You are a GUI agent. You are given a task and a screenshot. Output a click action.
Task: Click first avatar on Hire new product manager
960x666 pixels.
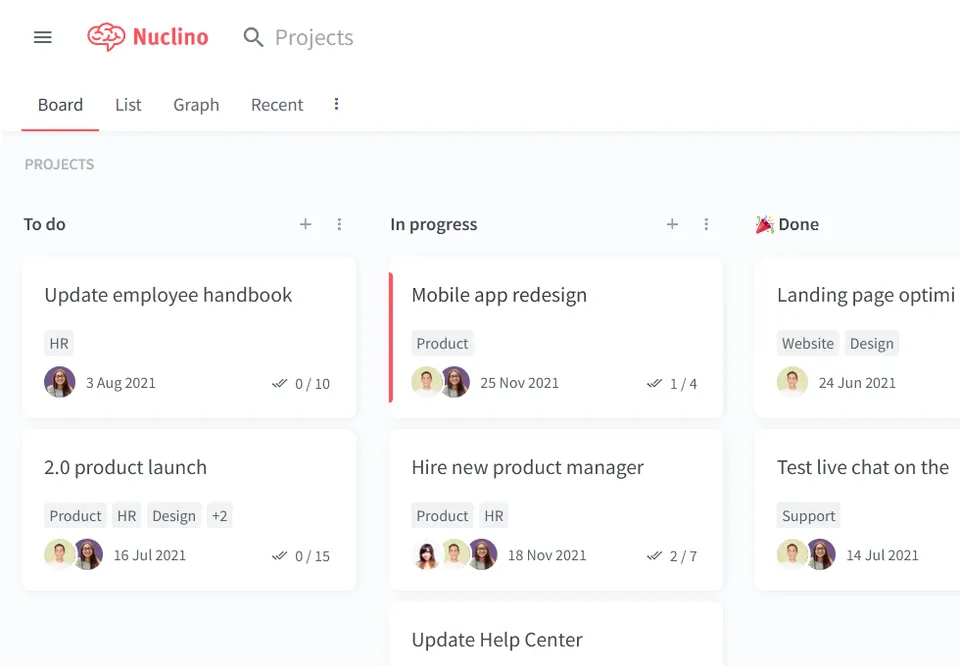(x=426, y=555)
